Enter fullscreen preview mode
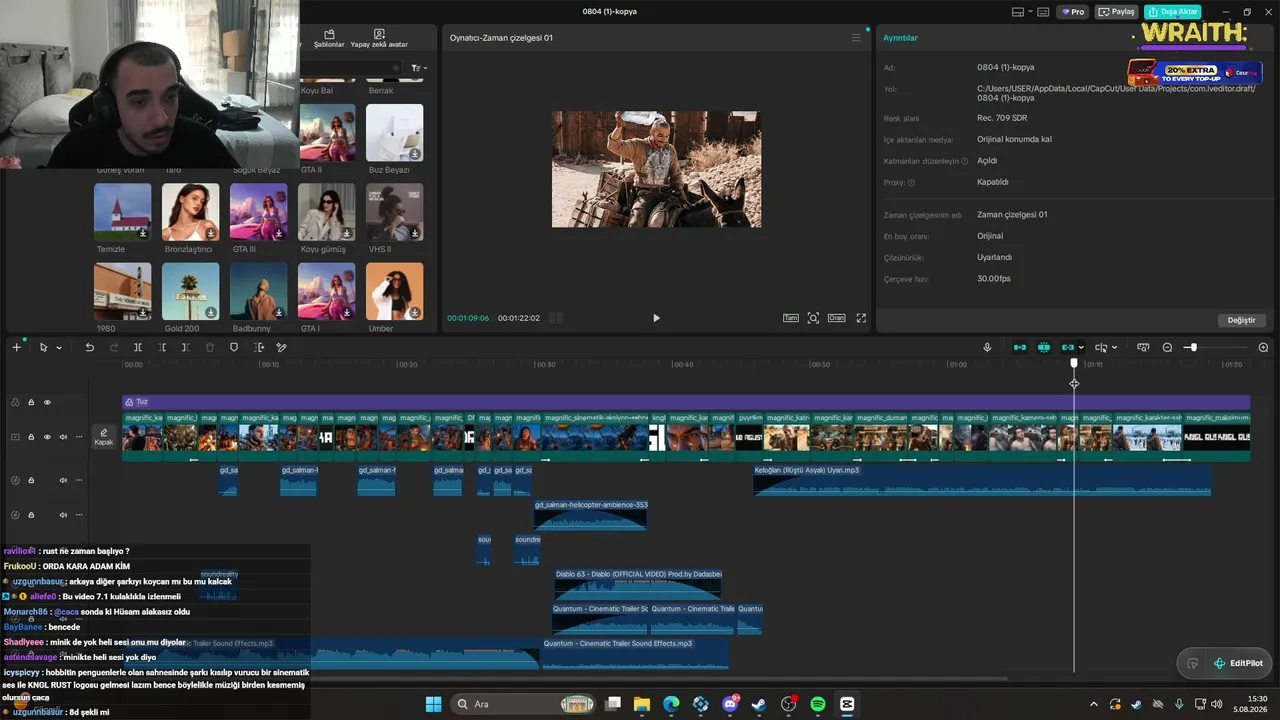The width and height of the screenshot is (1280, 720). [x=861, y=318]
